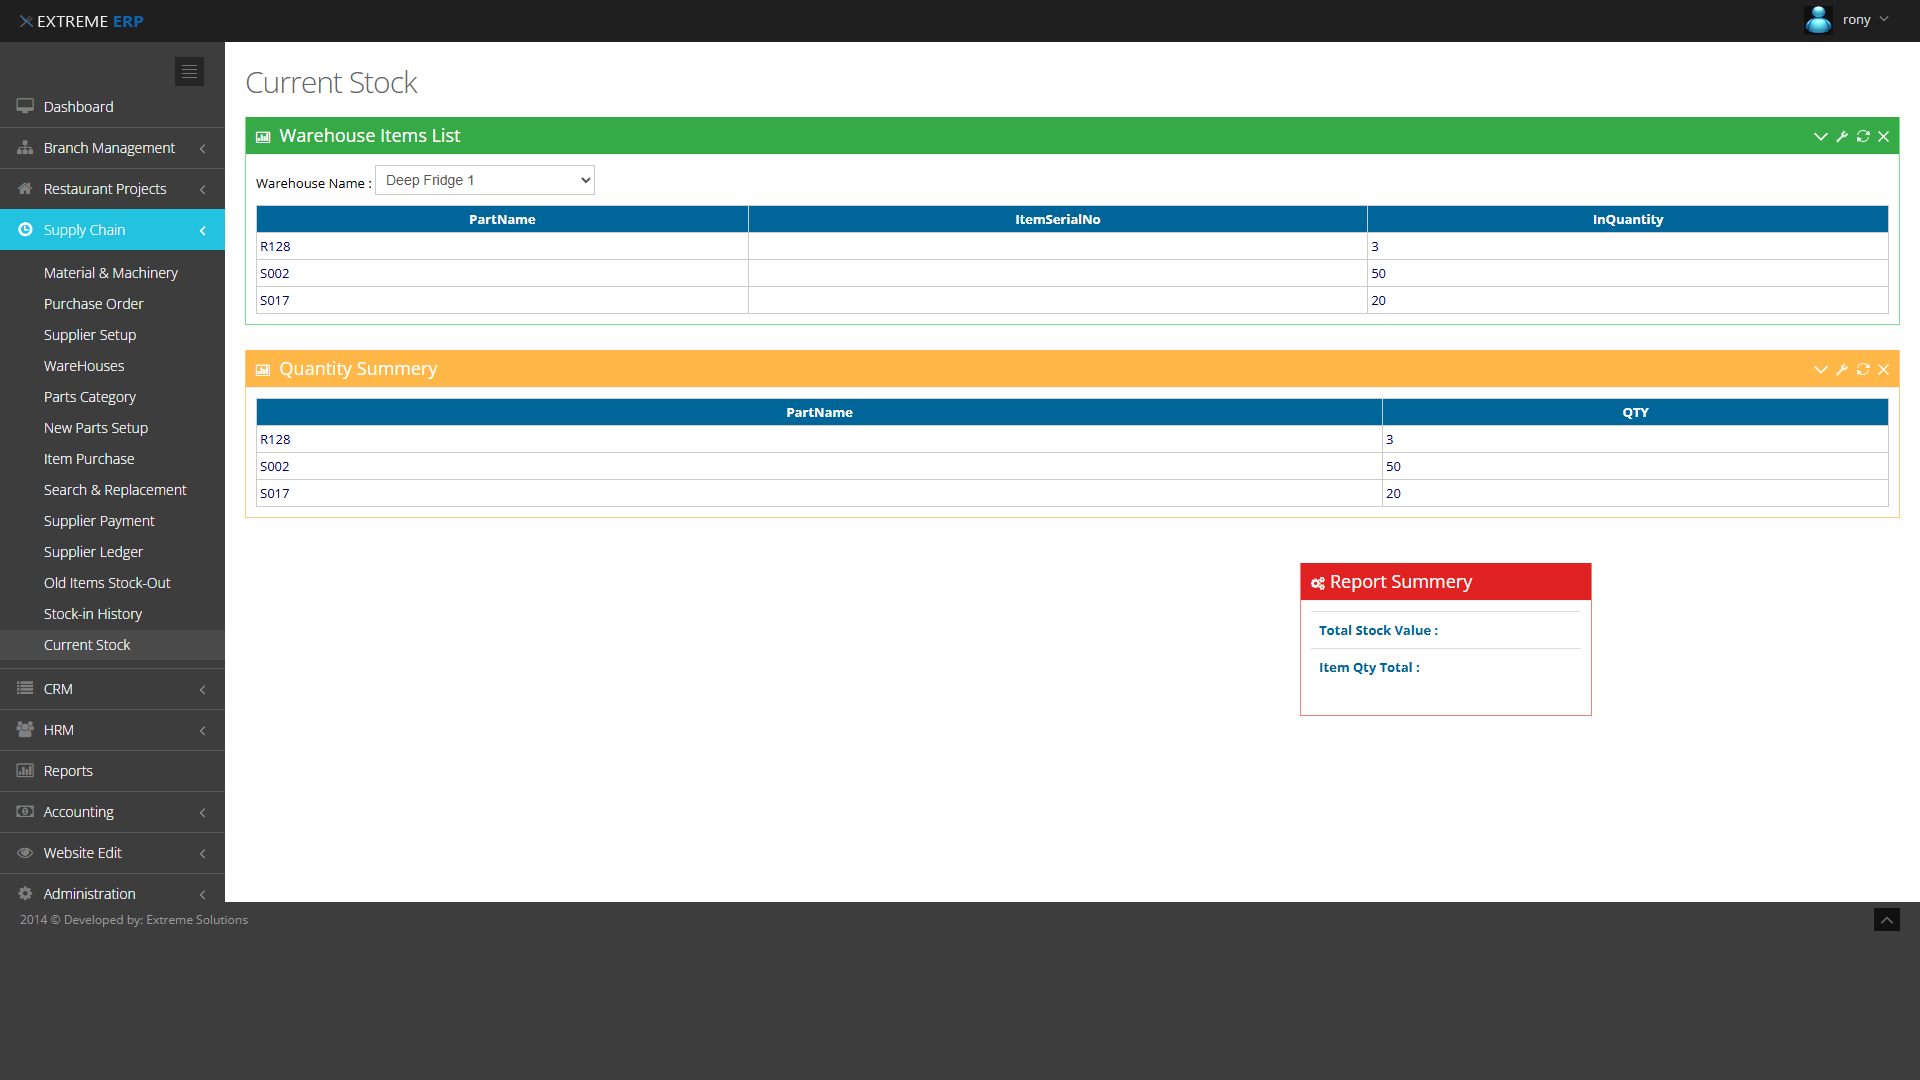Collapse the Warehouse Items List panel chevron
The height and width of the screenshot is (1080, 1920).
click(1820, 136)
